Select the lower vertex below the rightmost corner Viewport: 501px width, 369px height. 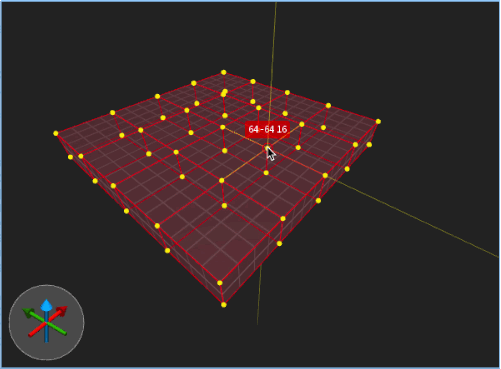tap(369, 144)
